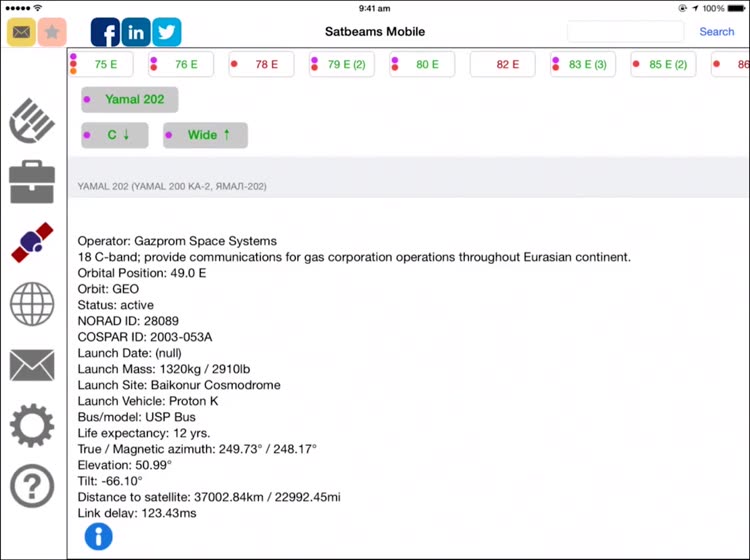Tap the favorites star icon
The width and height of the screenshot is (750, 560).
point(52,32)
